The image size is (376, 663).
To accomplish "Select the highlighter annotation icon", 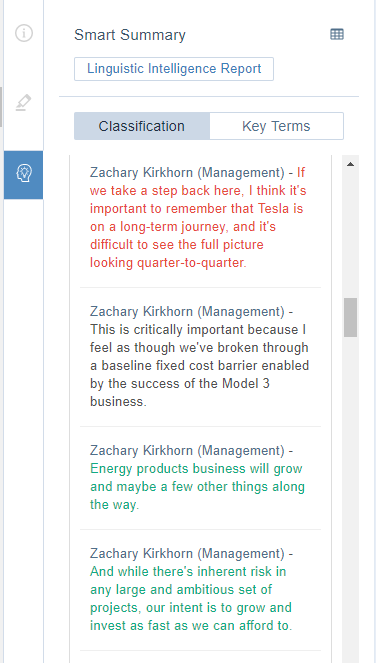I will [24, 103].
